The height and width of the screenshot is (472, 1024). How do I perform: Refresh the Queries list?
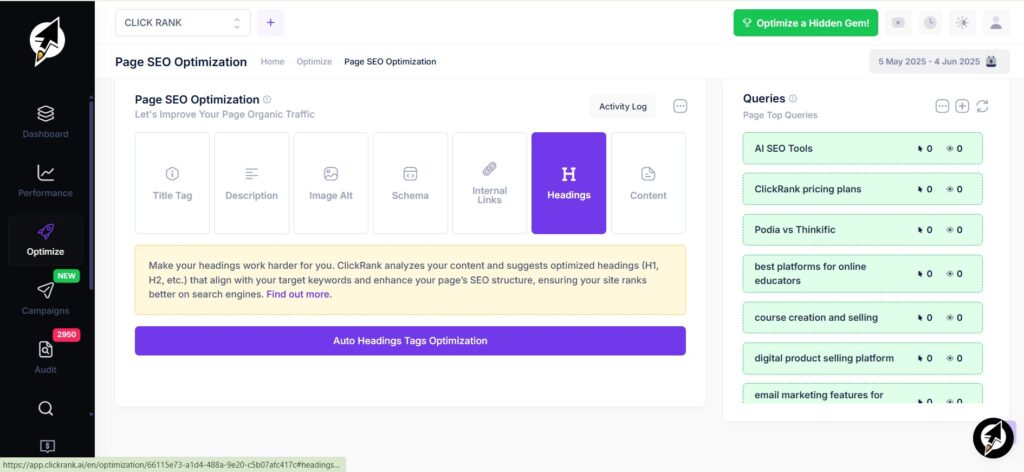point(982,106)
